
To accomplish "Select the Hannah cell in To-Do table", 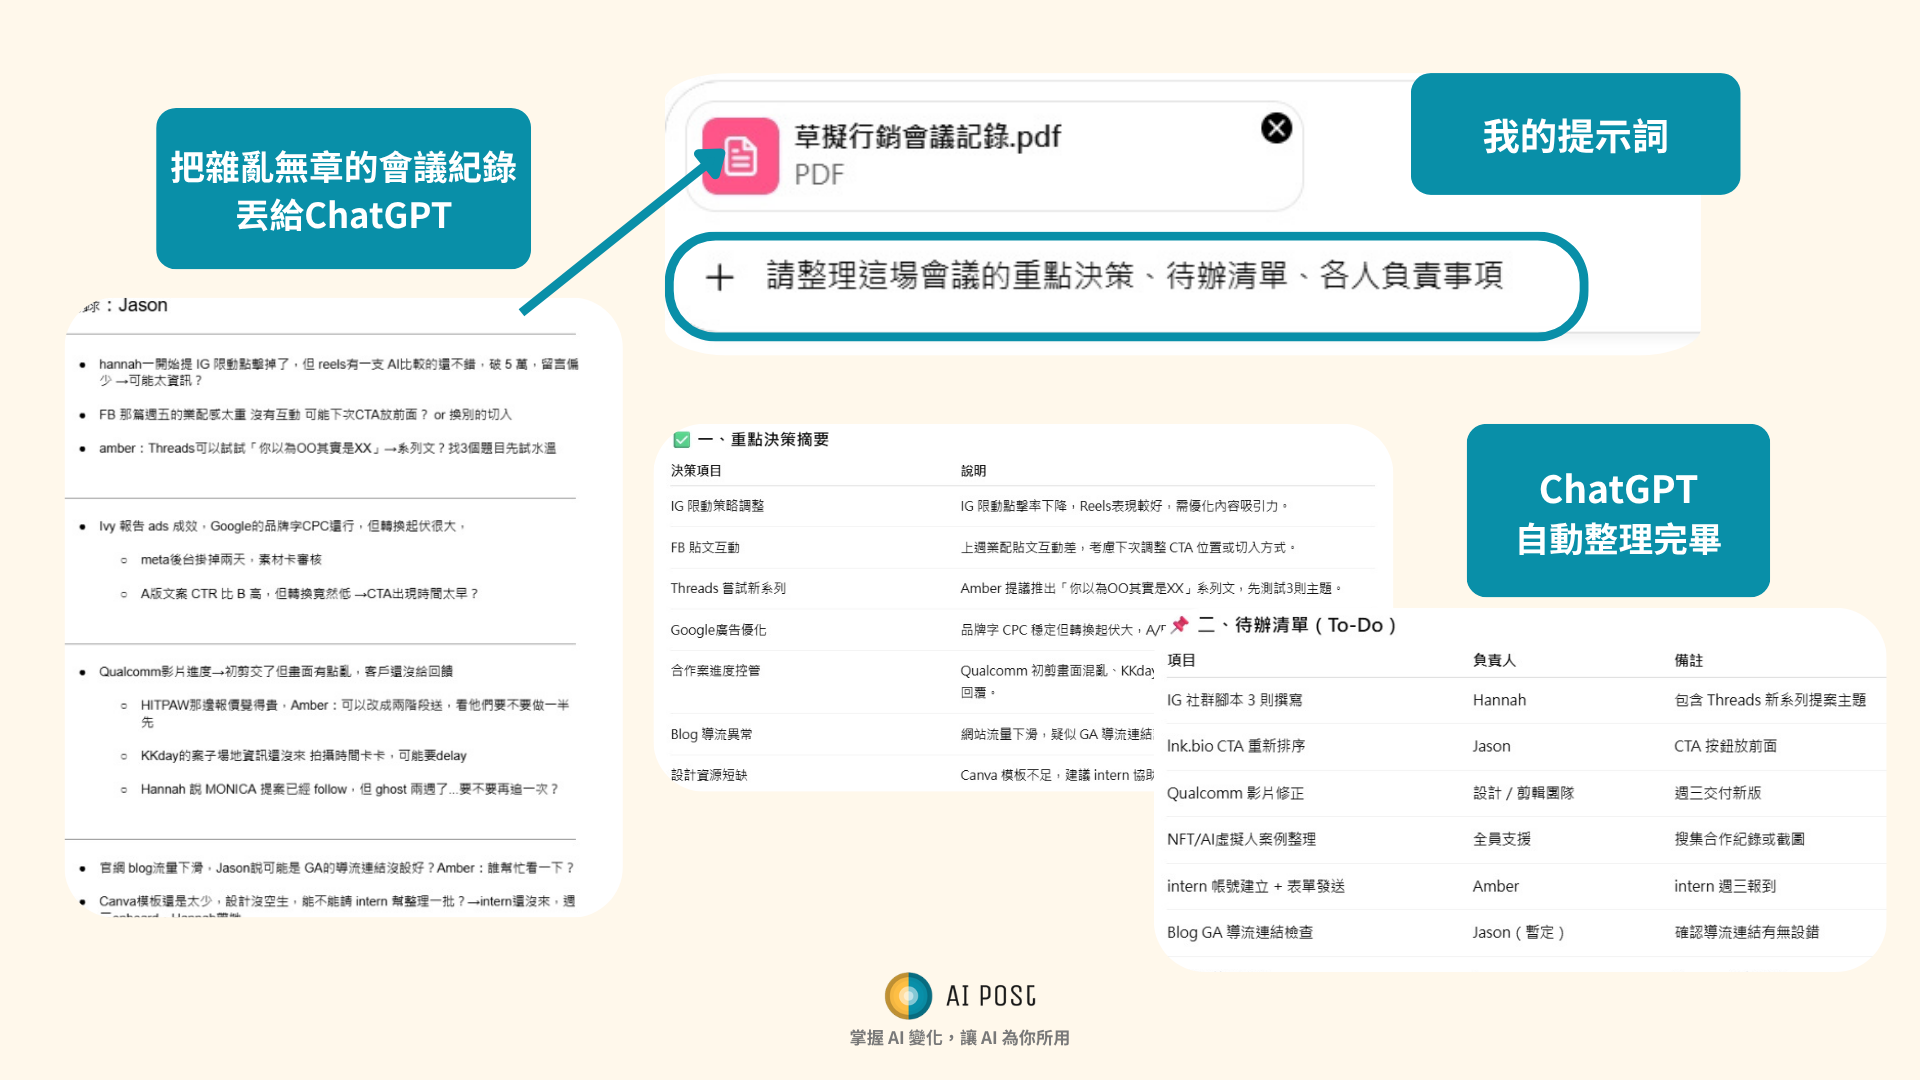I will pyautogui.click(x=1499, y=700).
